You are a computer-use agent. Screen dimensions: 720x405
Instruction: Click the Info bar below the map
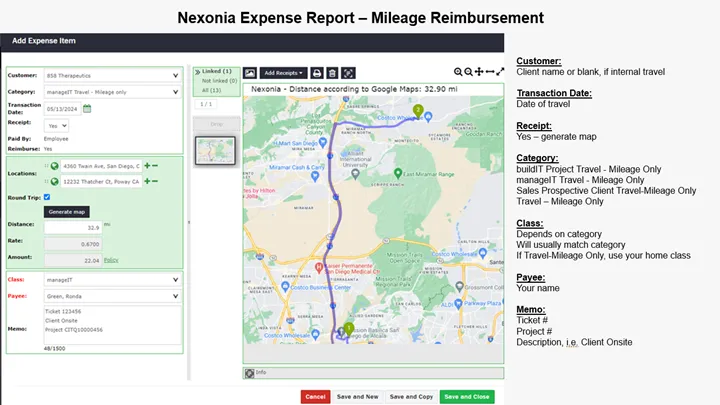373,373
